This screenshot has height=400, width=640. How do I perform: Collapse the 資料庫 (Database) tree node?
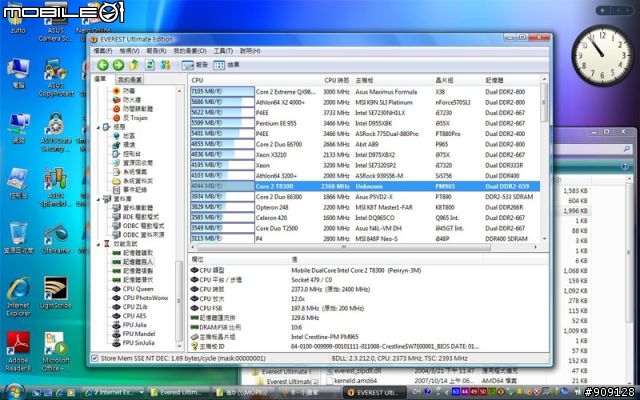98,199
